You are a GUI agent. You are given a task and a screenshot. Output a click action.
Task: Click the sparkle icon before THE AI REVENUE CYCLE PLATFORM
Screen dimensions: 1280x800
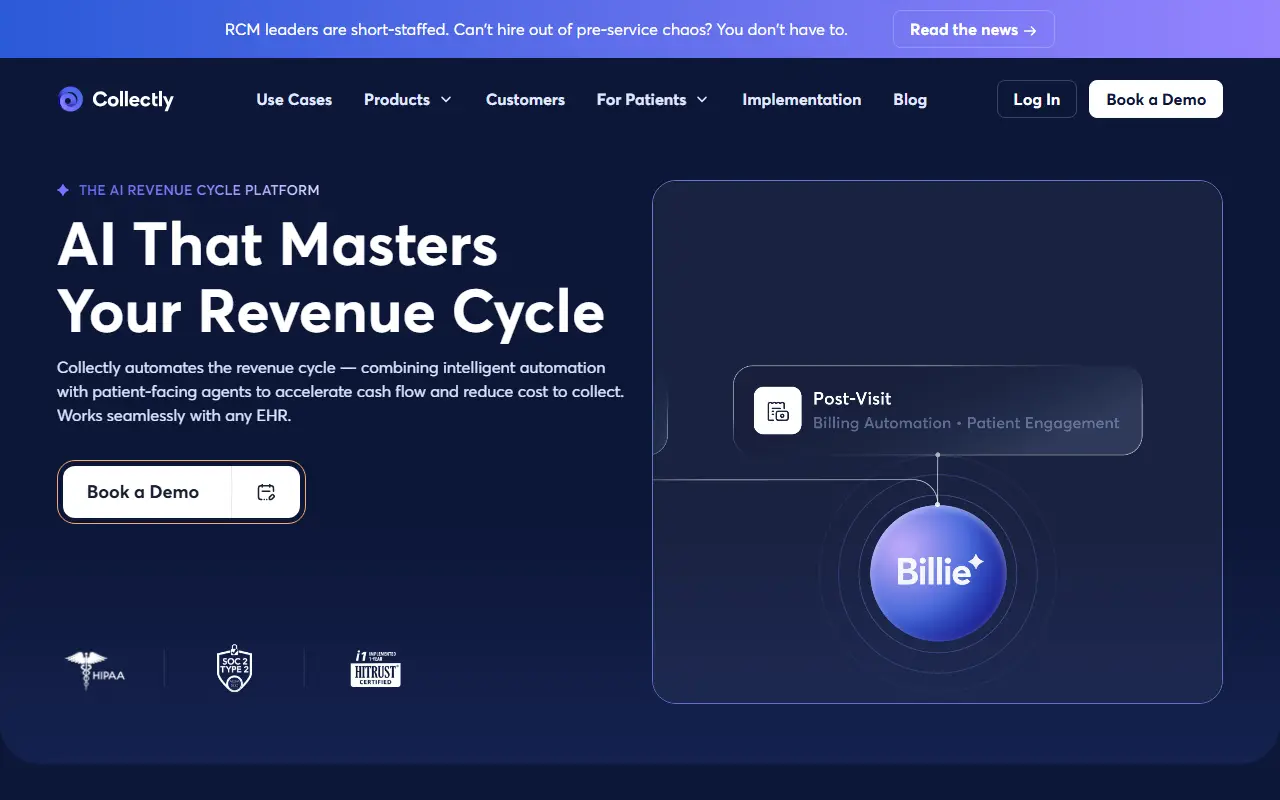63,190
